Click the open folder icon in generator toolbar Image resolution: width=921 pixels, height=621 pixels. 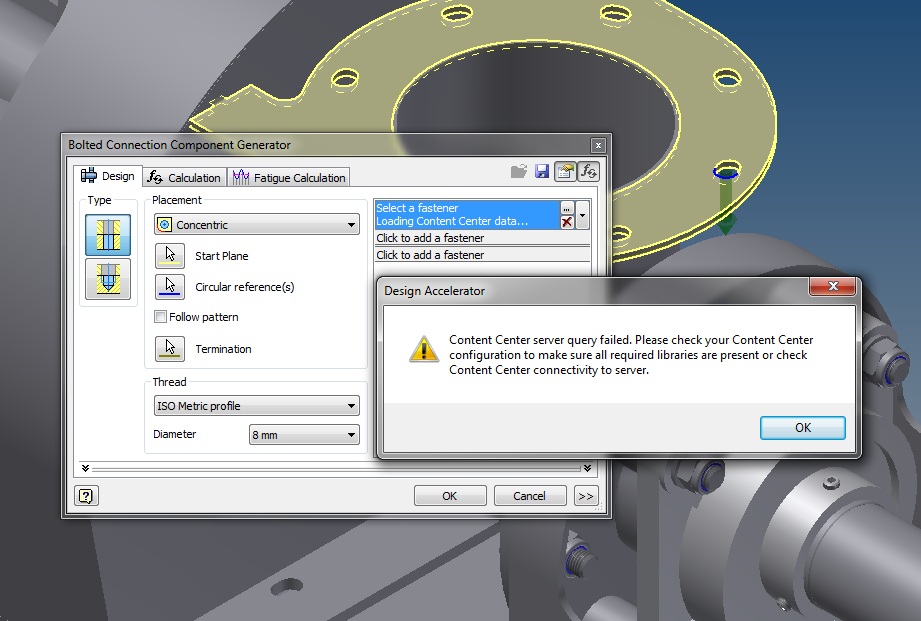tap(519, 172)
